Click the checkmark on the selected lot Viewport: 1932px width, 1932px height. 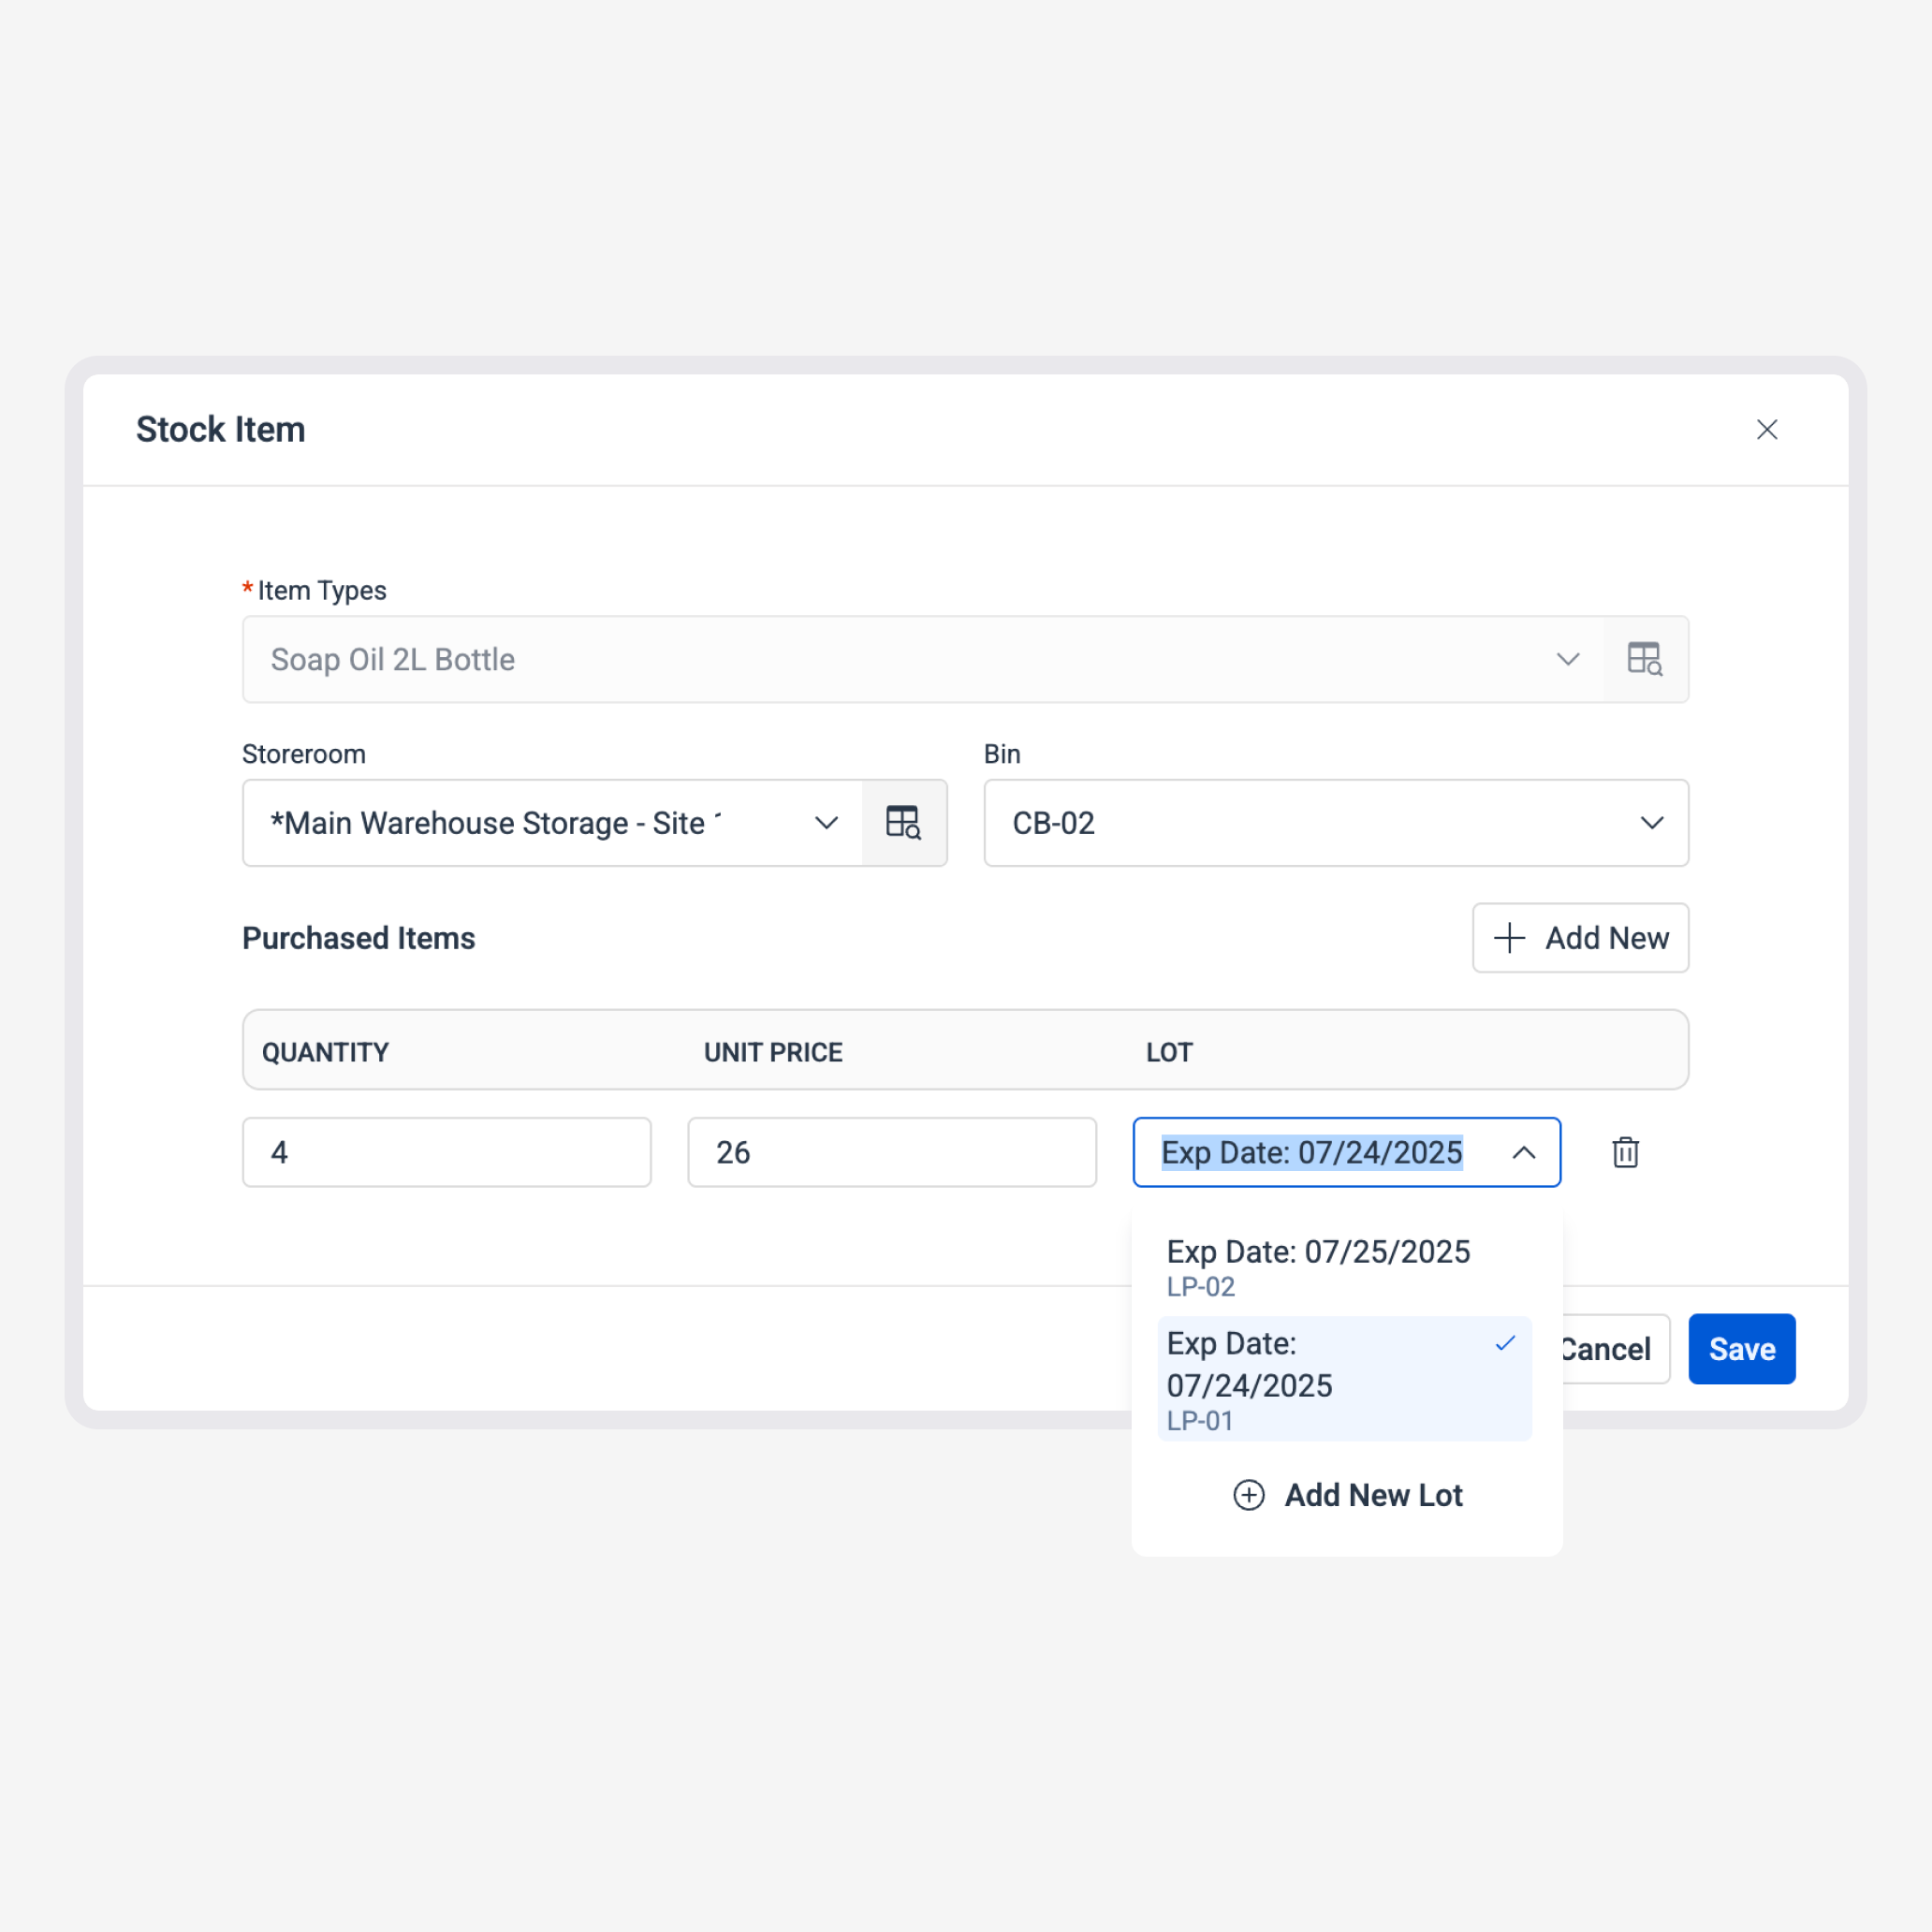pos(1505,1344)
